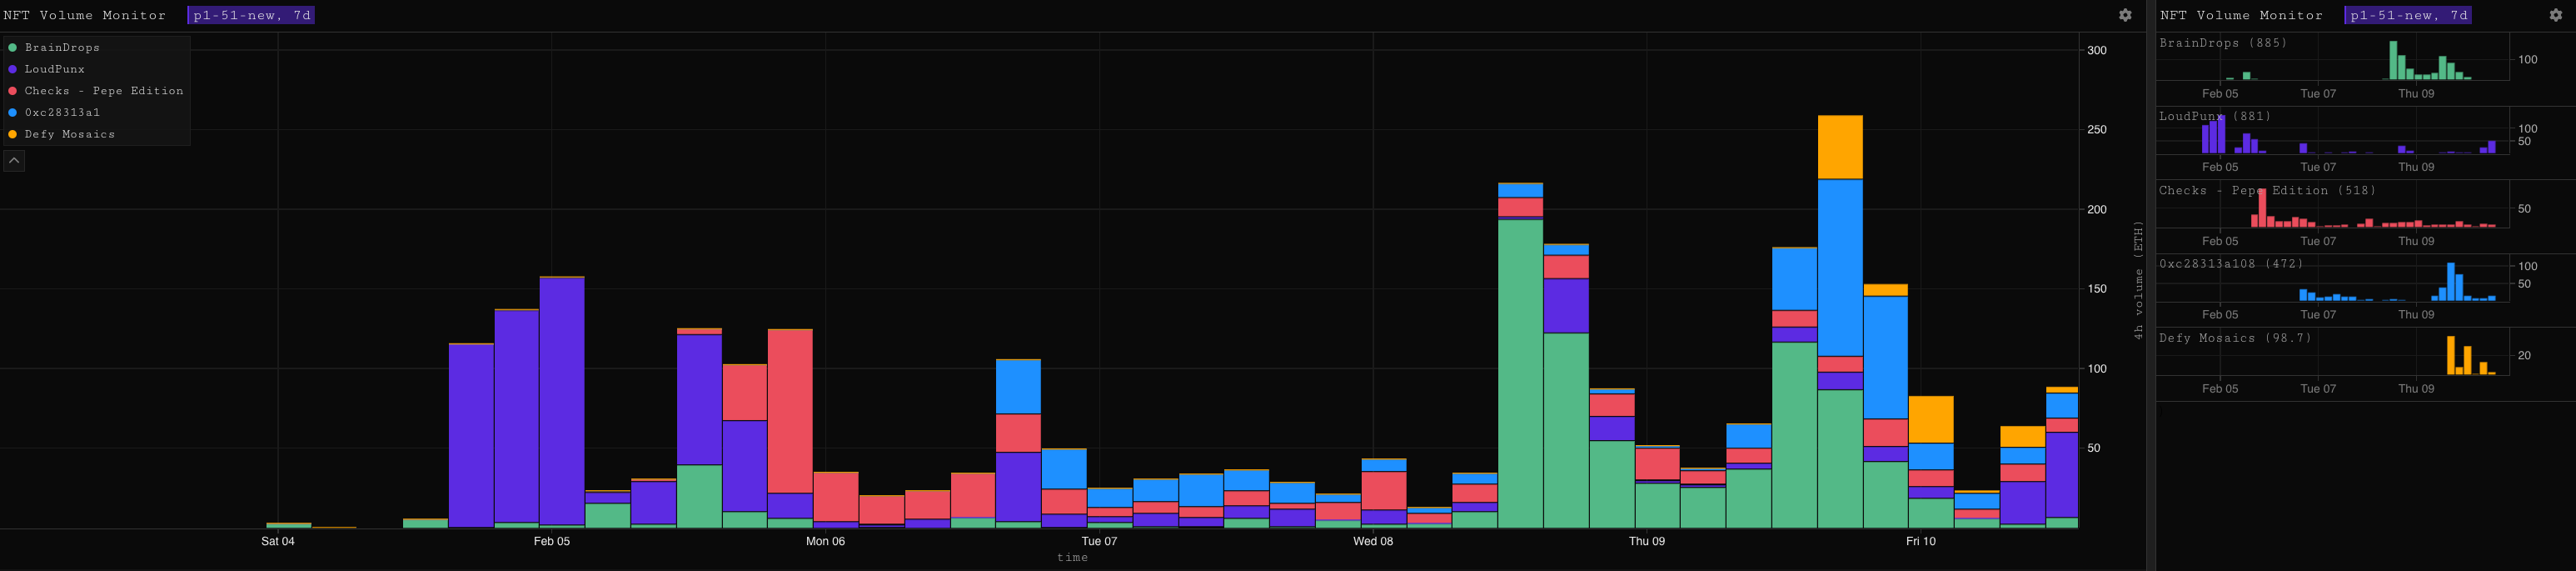Toggle BrainDrops series in the legend
The height and width of the screenshot is (571, 2576).
54,48
